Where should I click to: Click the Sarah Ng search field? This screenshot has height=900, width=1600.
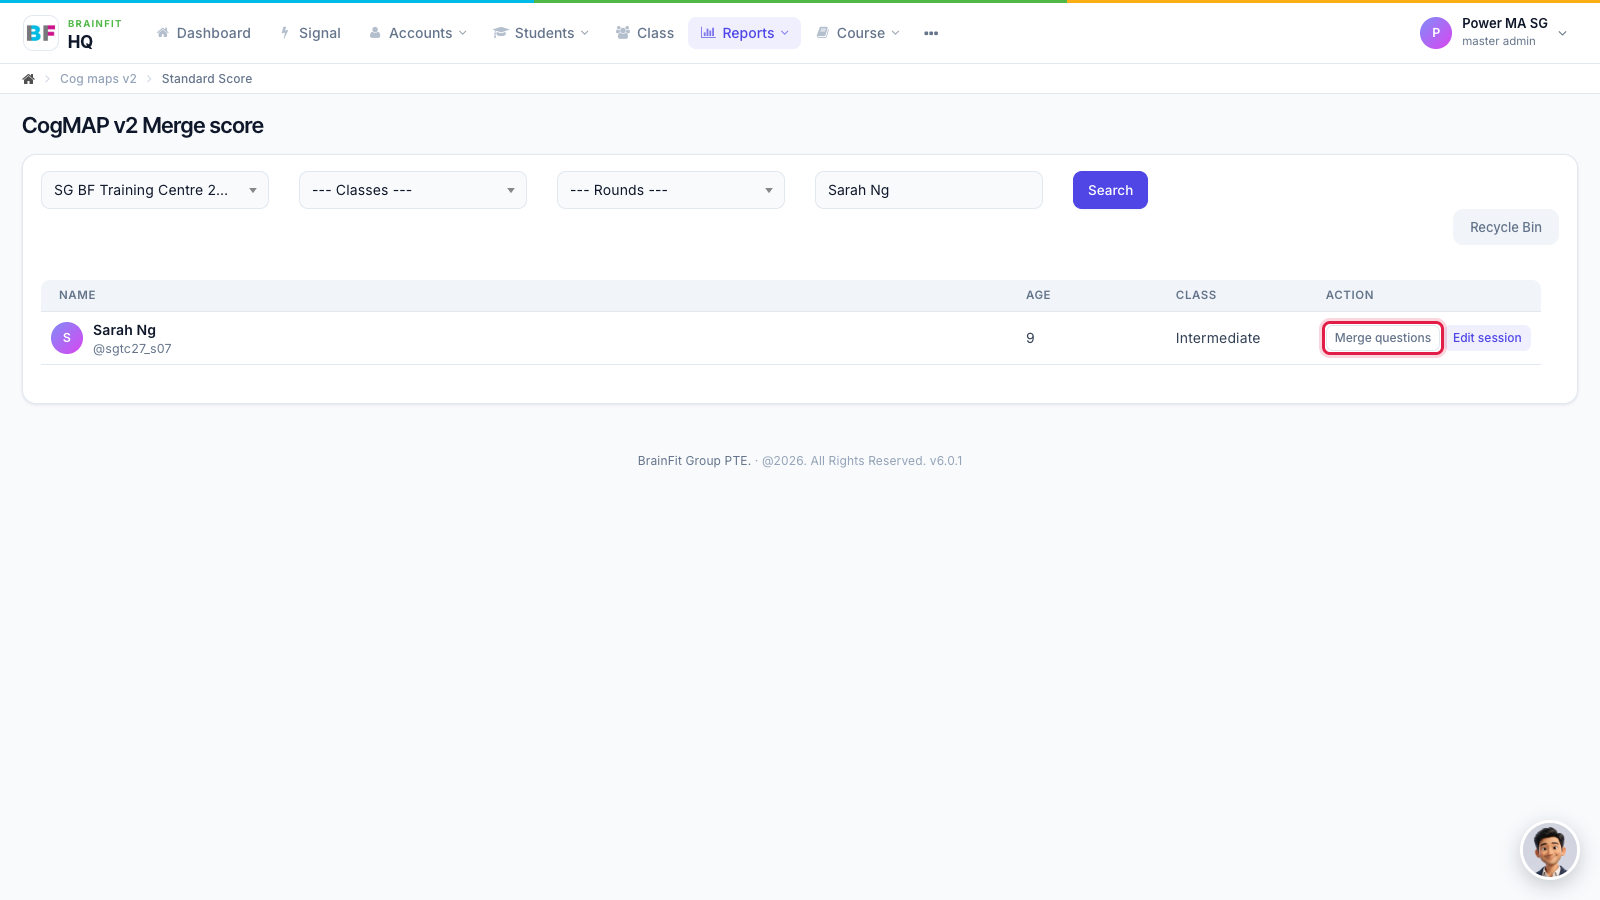(x=929, y=190)
